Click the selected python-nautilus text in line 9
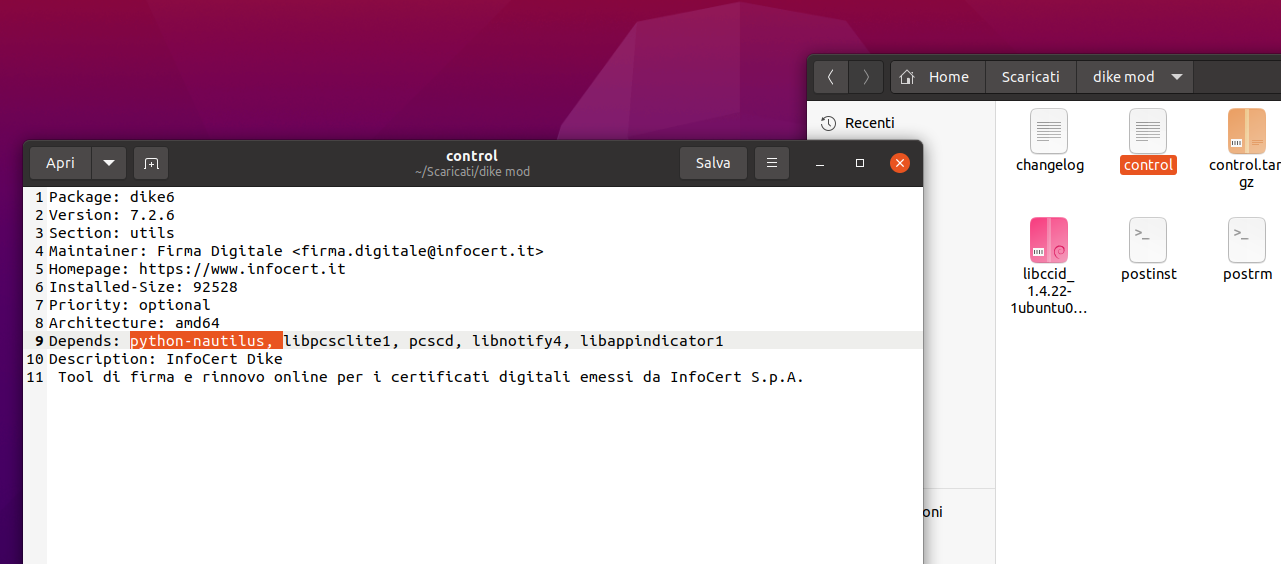 pyautogui.click(x=205, y=341)
